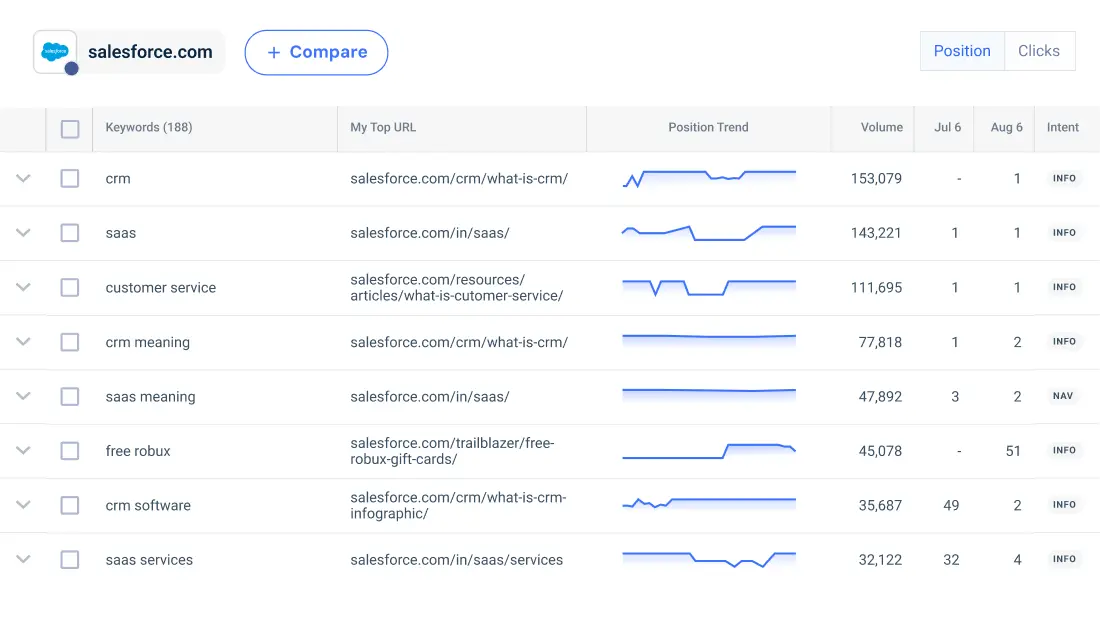Expand the saas meaning row

[23, 396]
